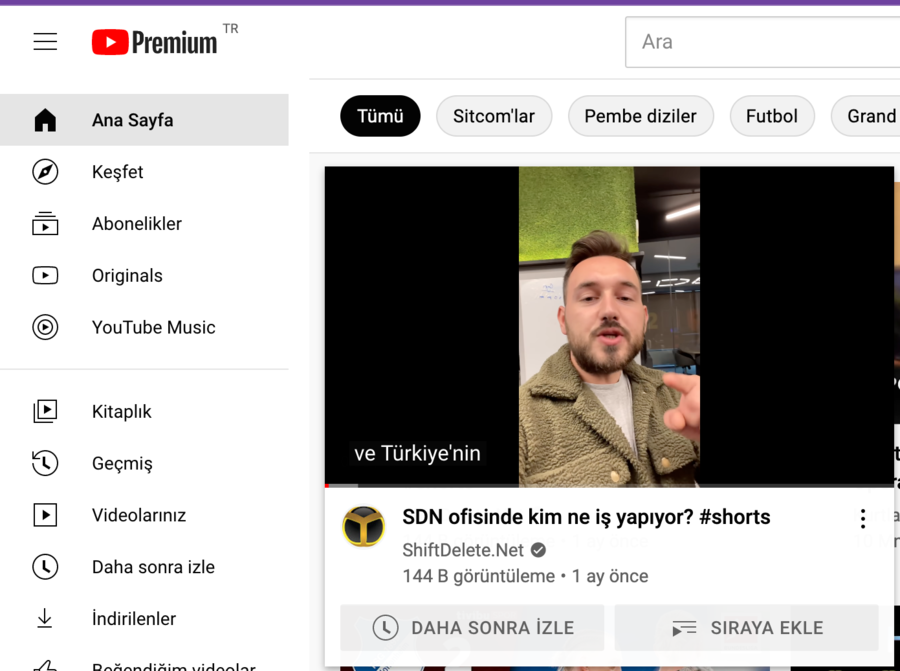Click the DAHA SONRA İZLE button
900x671 pixels.
click(472, 627)
